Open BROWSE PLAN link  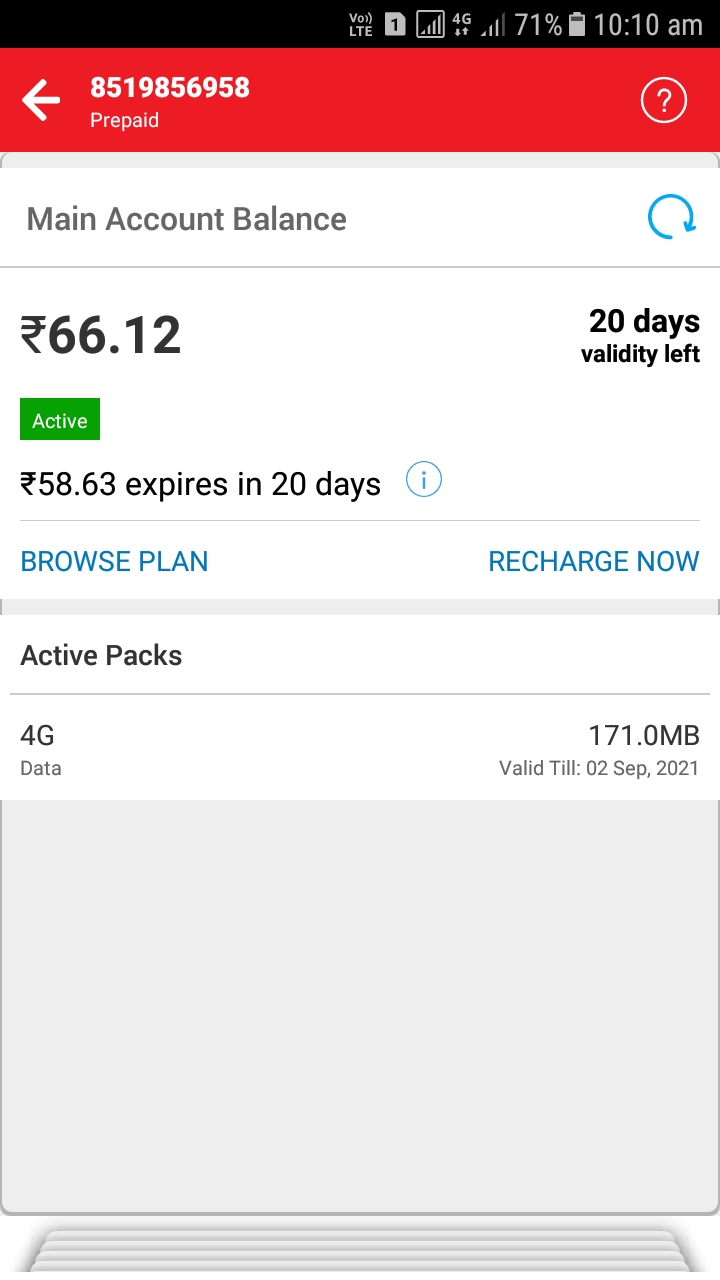[x=115, y=561]
